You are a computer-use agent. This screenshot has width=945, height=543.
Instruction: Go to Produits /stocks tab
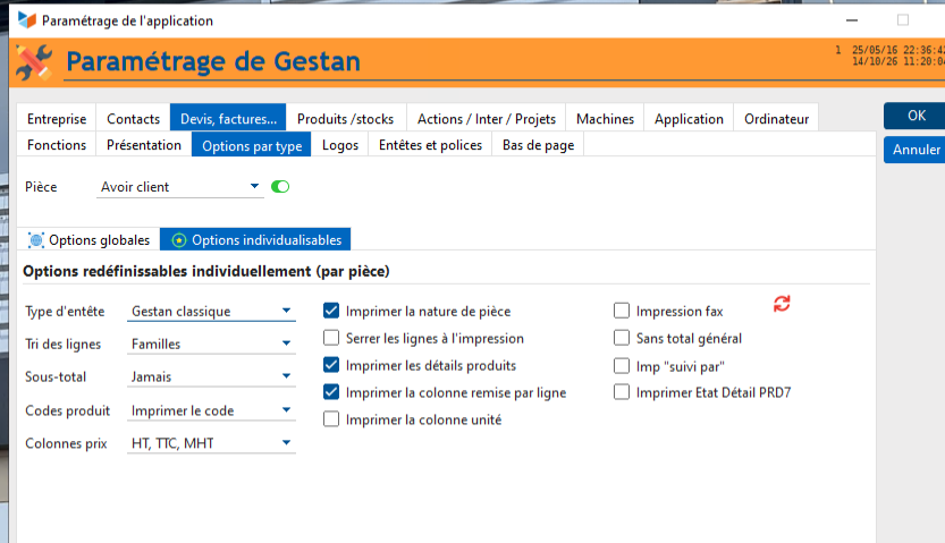click(345, 119)
